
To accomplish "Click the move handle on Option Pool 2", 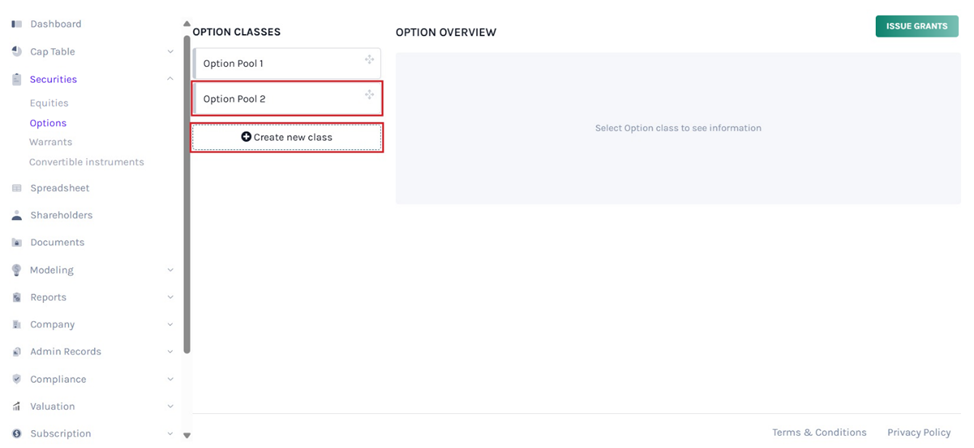I will 369,94.
